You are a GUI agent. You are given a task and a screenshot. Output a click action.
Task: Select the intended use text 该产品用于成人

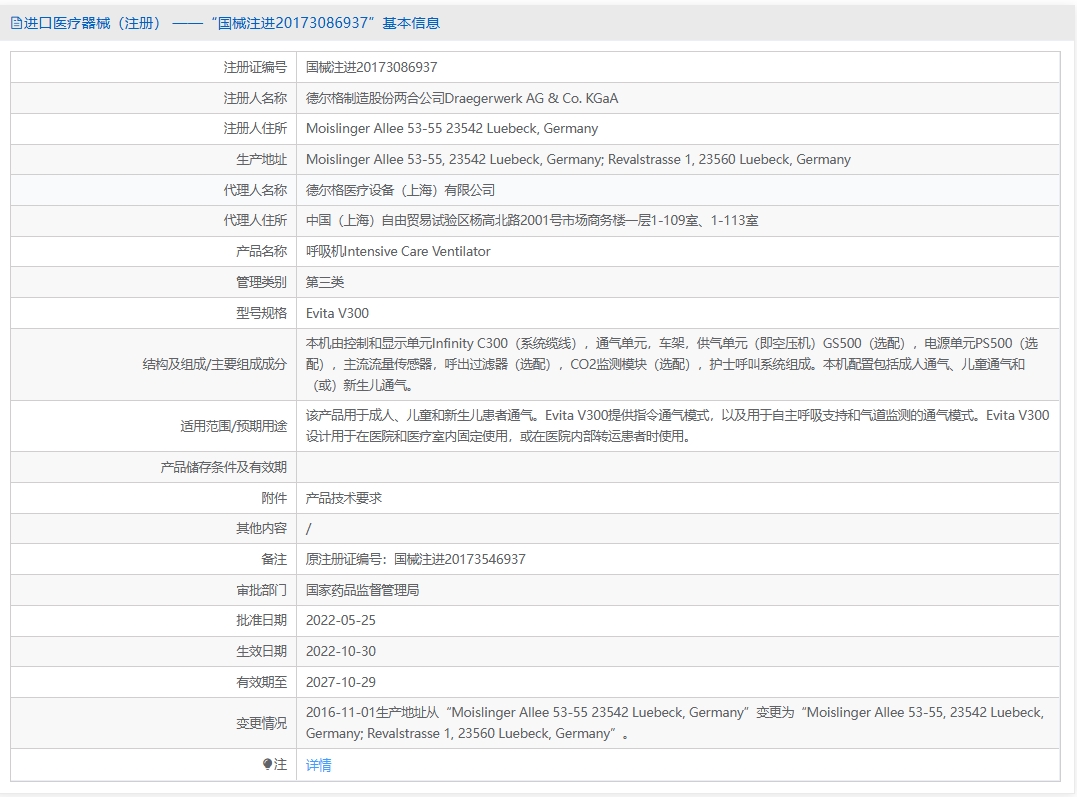677,426
